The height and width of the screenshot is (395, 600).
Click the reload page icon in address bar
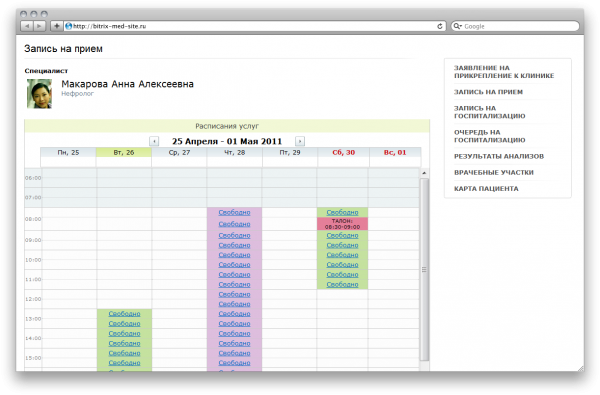440,26
